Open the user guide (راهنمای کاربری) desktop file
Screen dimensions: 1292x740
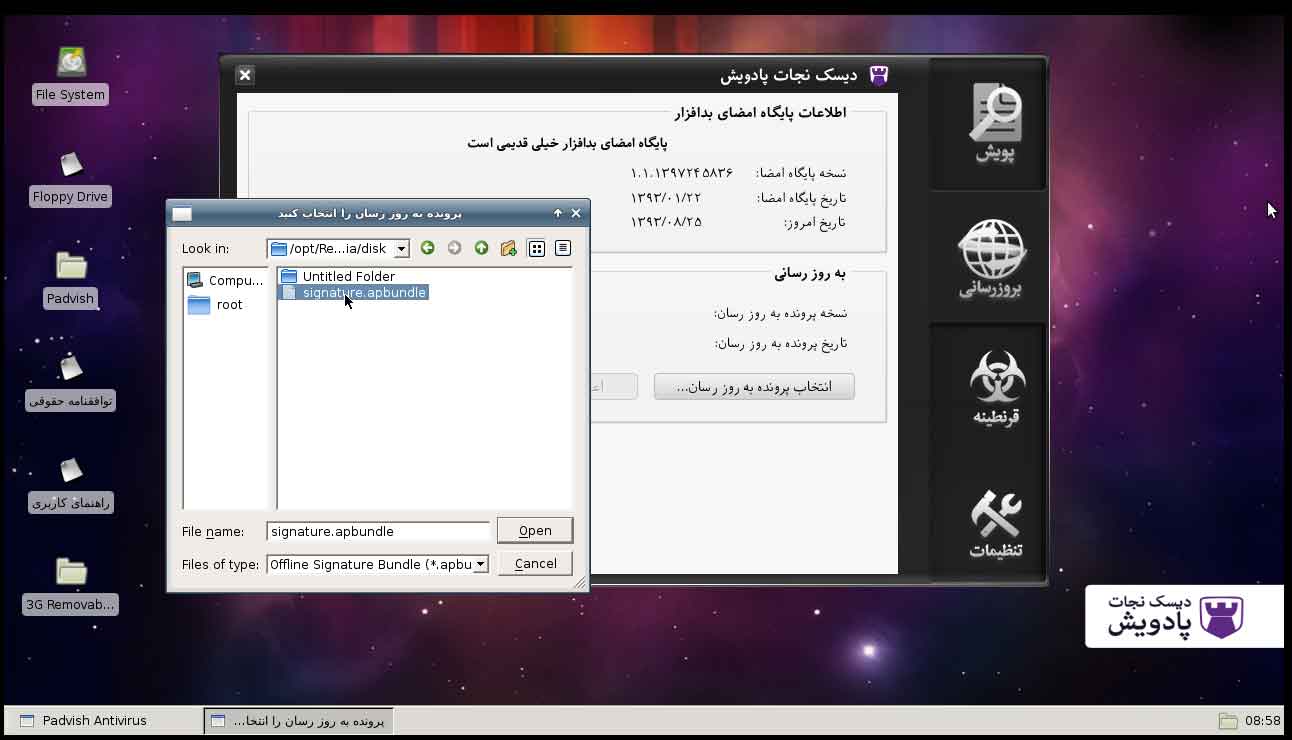[70, 484]
